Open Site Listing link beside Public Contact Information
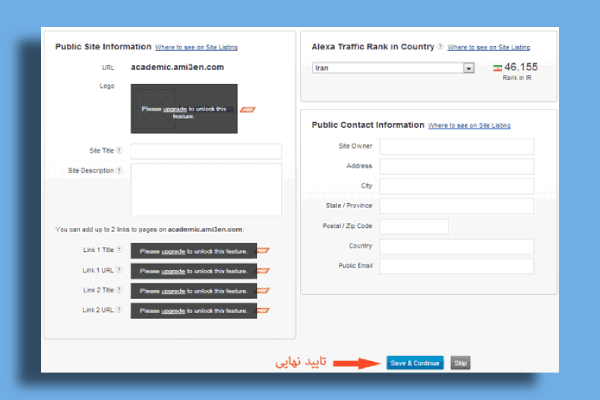600x400 pixels. click(470, 126)
